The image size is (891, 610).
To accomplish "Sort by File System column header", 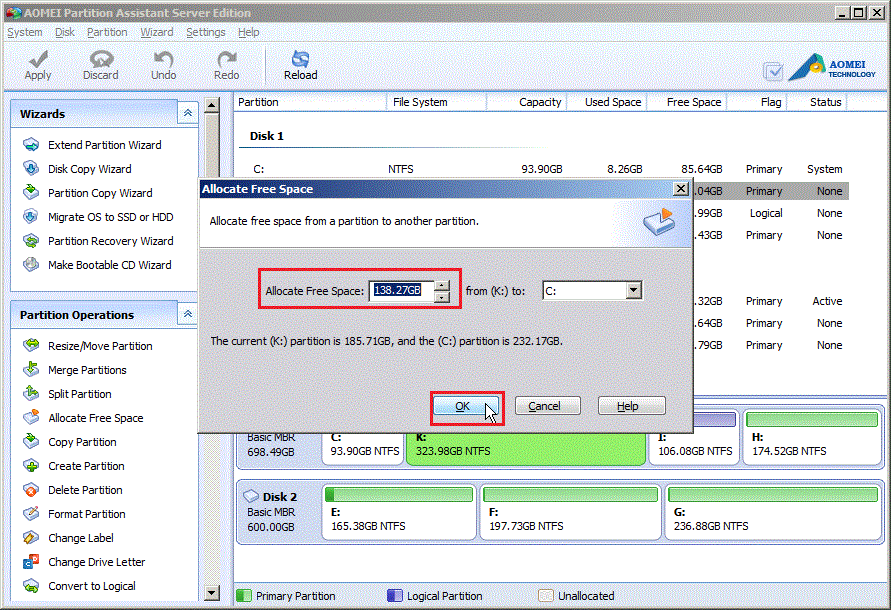I will (x=436, y=102).
